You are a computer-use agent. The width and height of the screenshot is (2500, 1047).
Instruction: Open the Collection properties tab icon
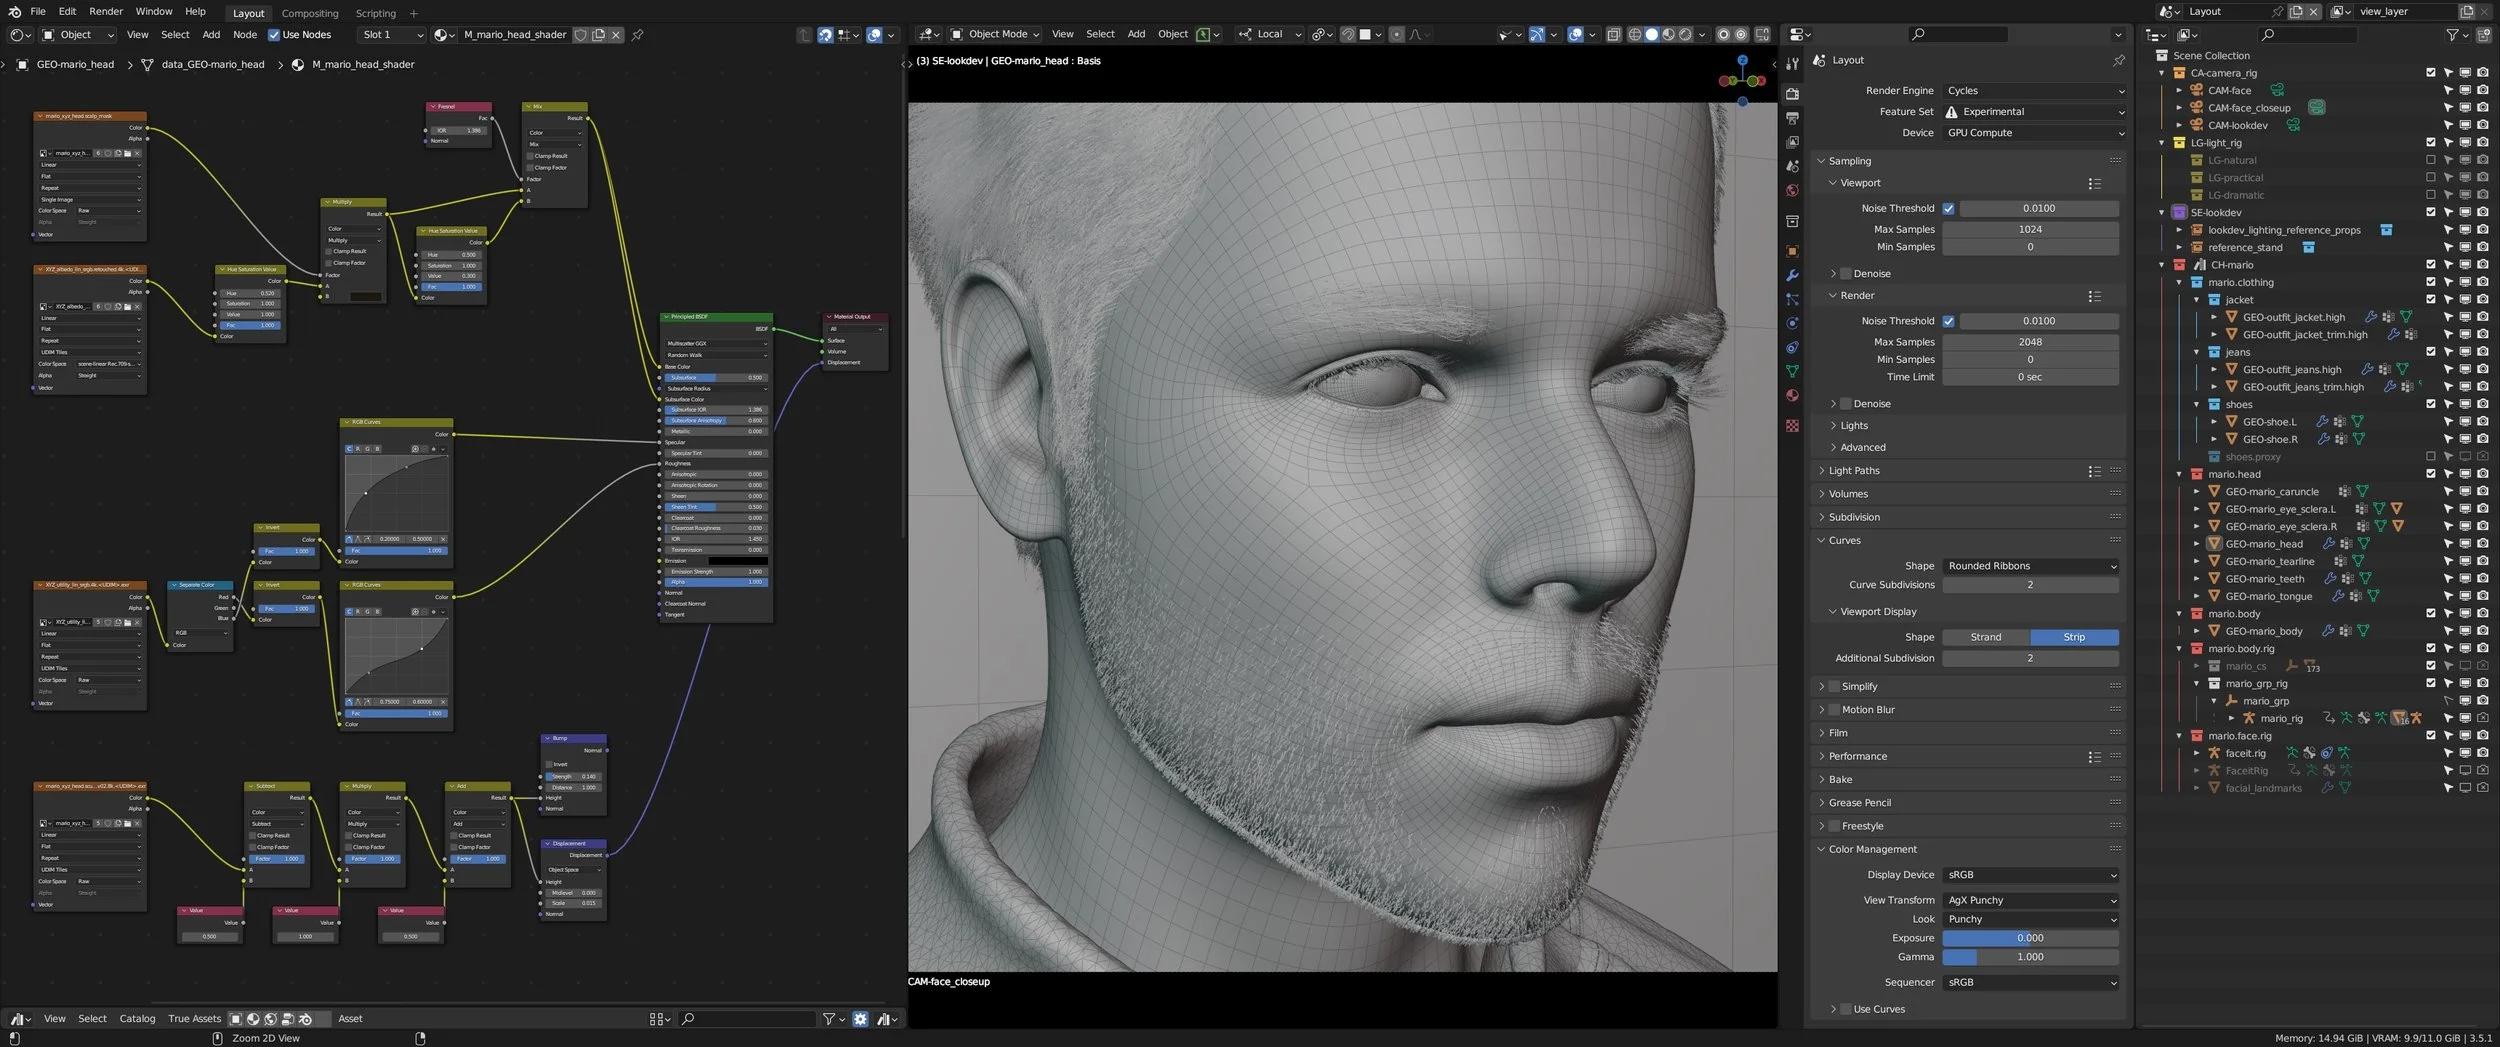click(1792, 221)
